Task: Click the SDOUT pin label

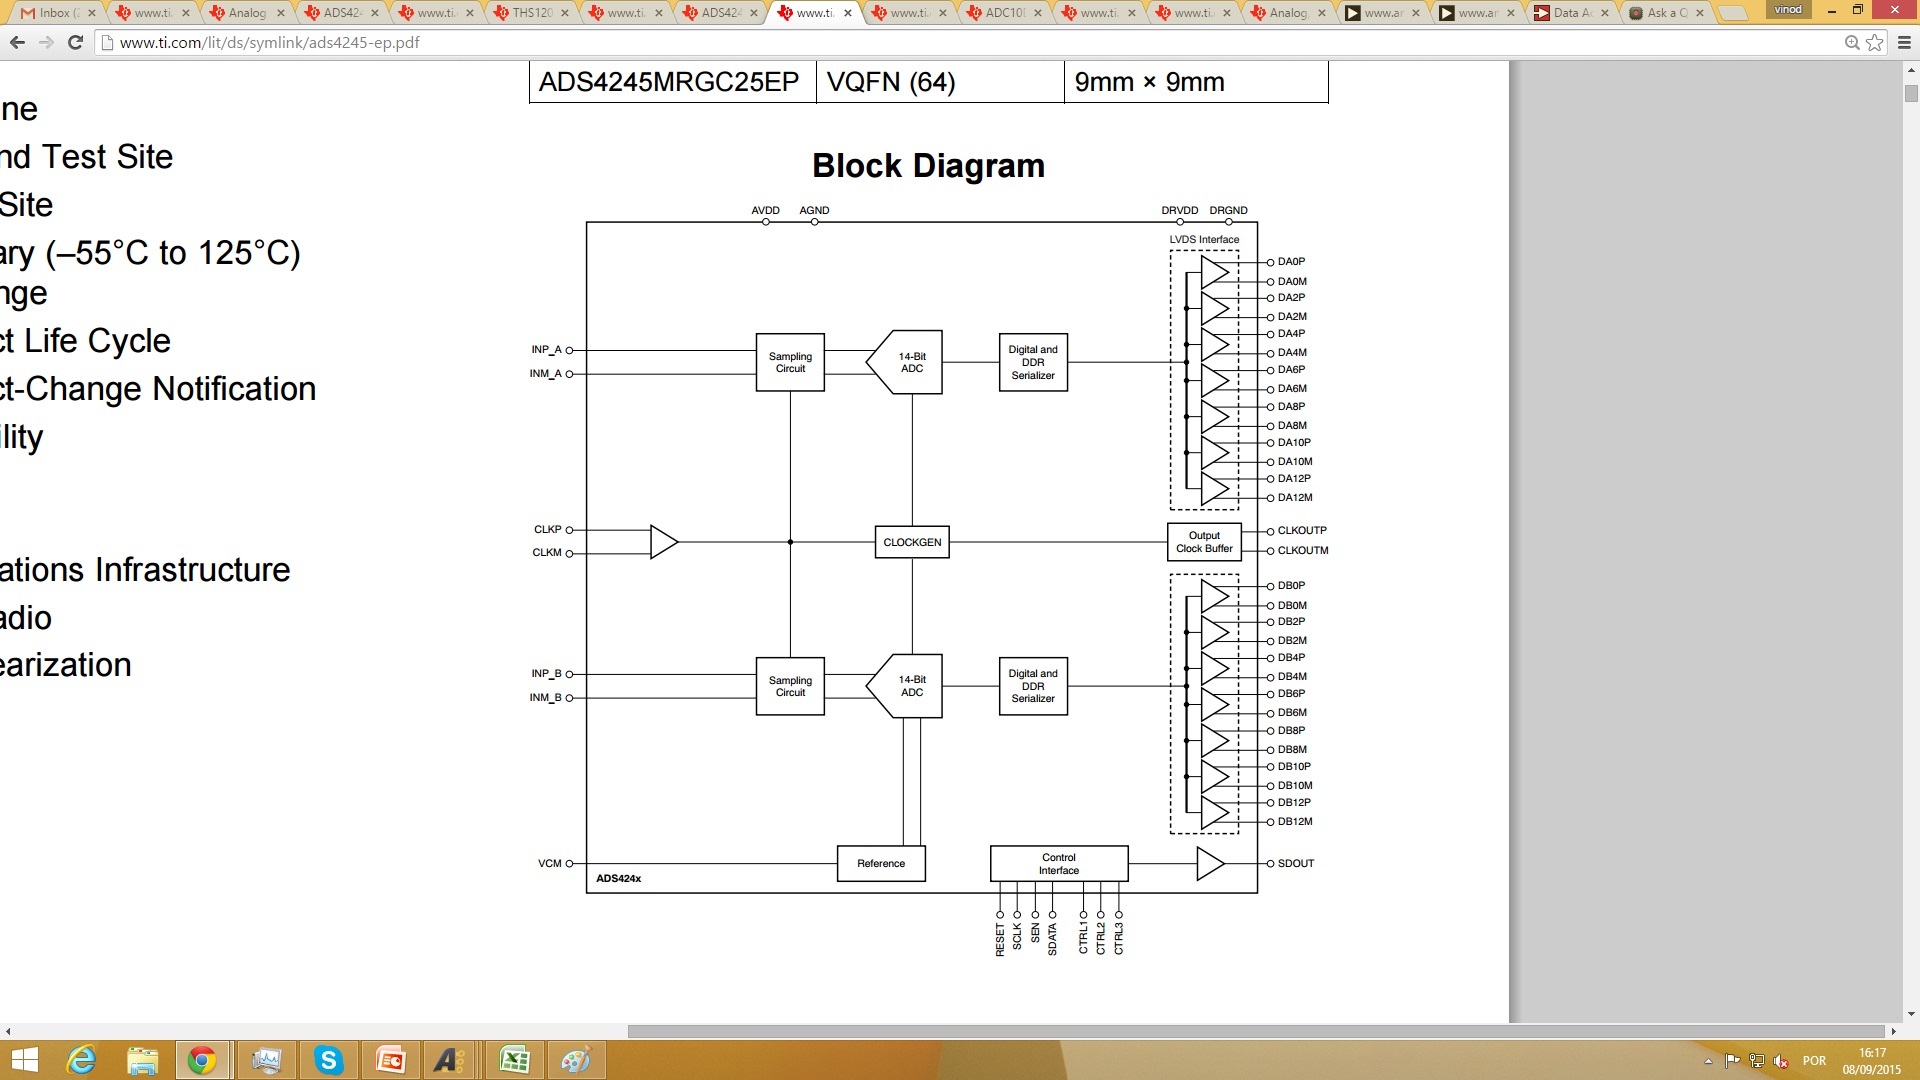Action: click(1296, 863)
